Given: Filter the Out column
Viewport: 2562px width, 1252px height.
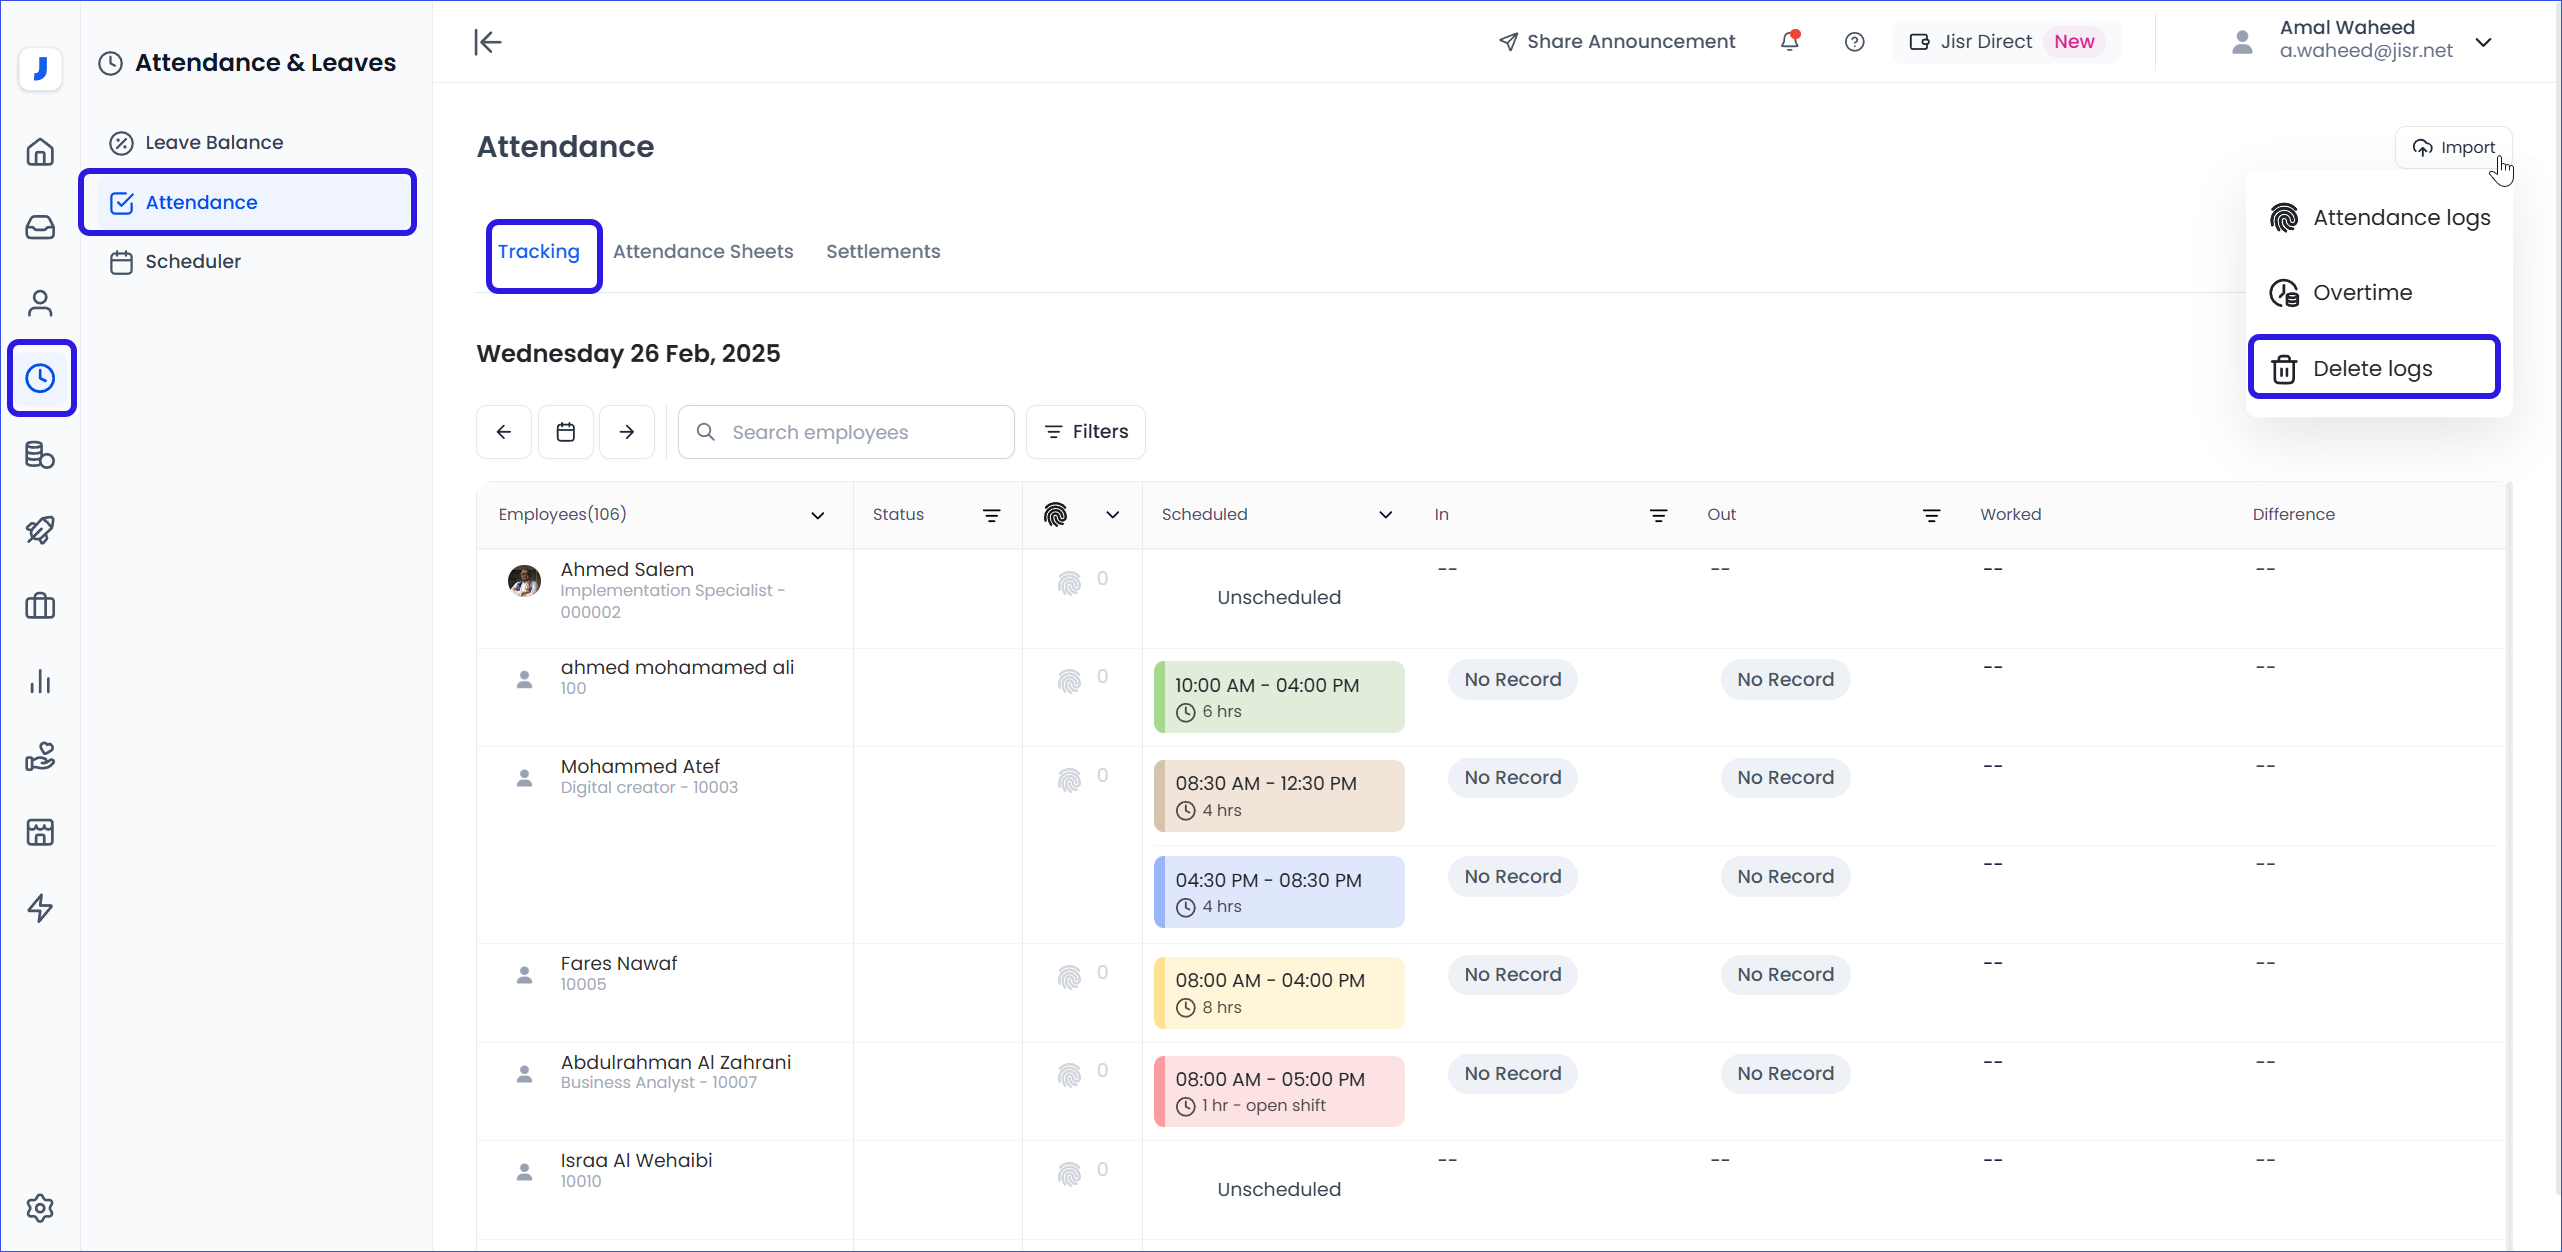Looking at the screenshot, I should pos(1931,515).
